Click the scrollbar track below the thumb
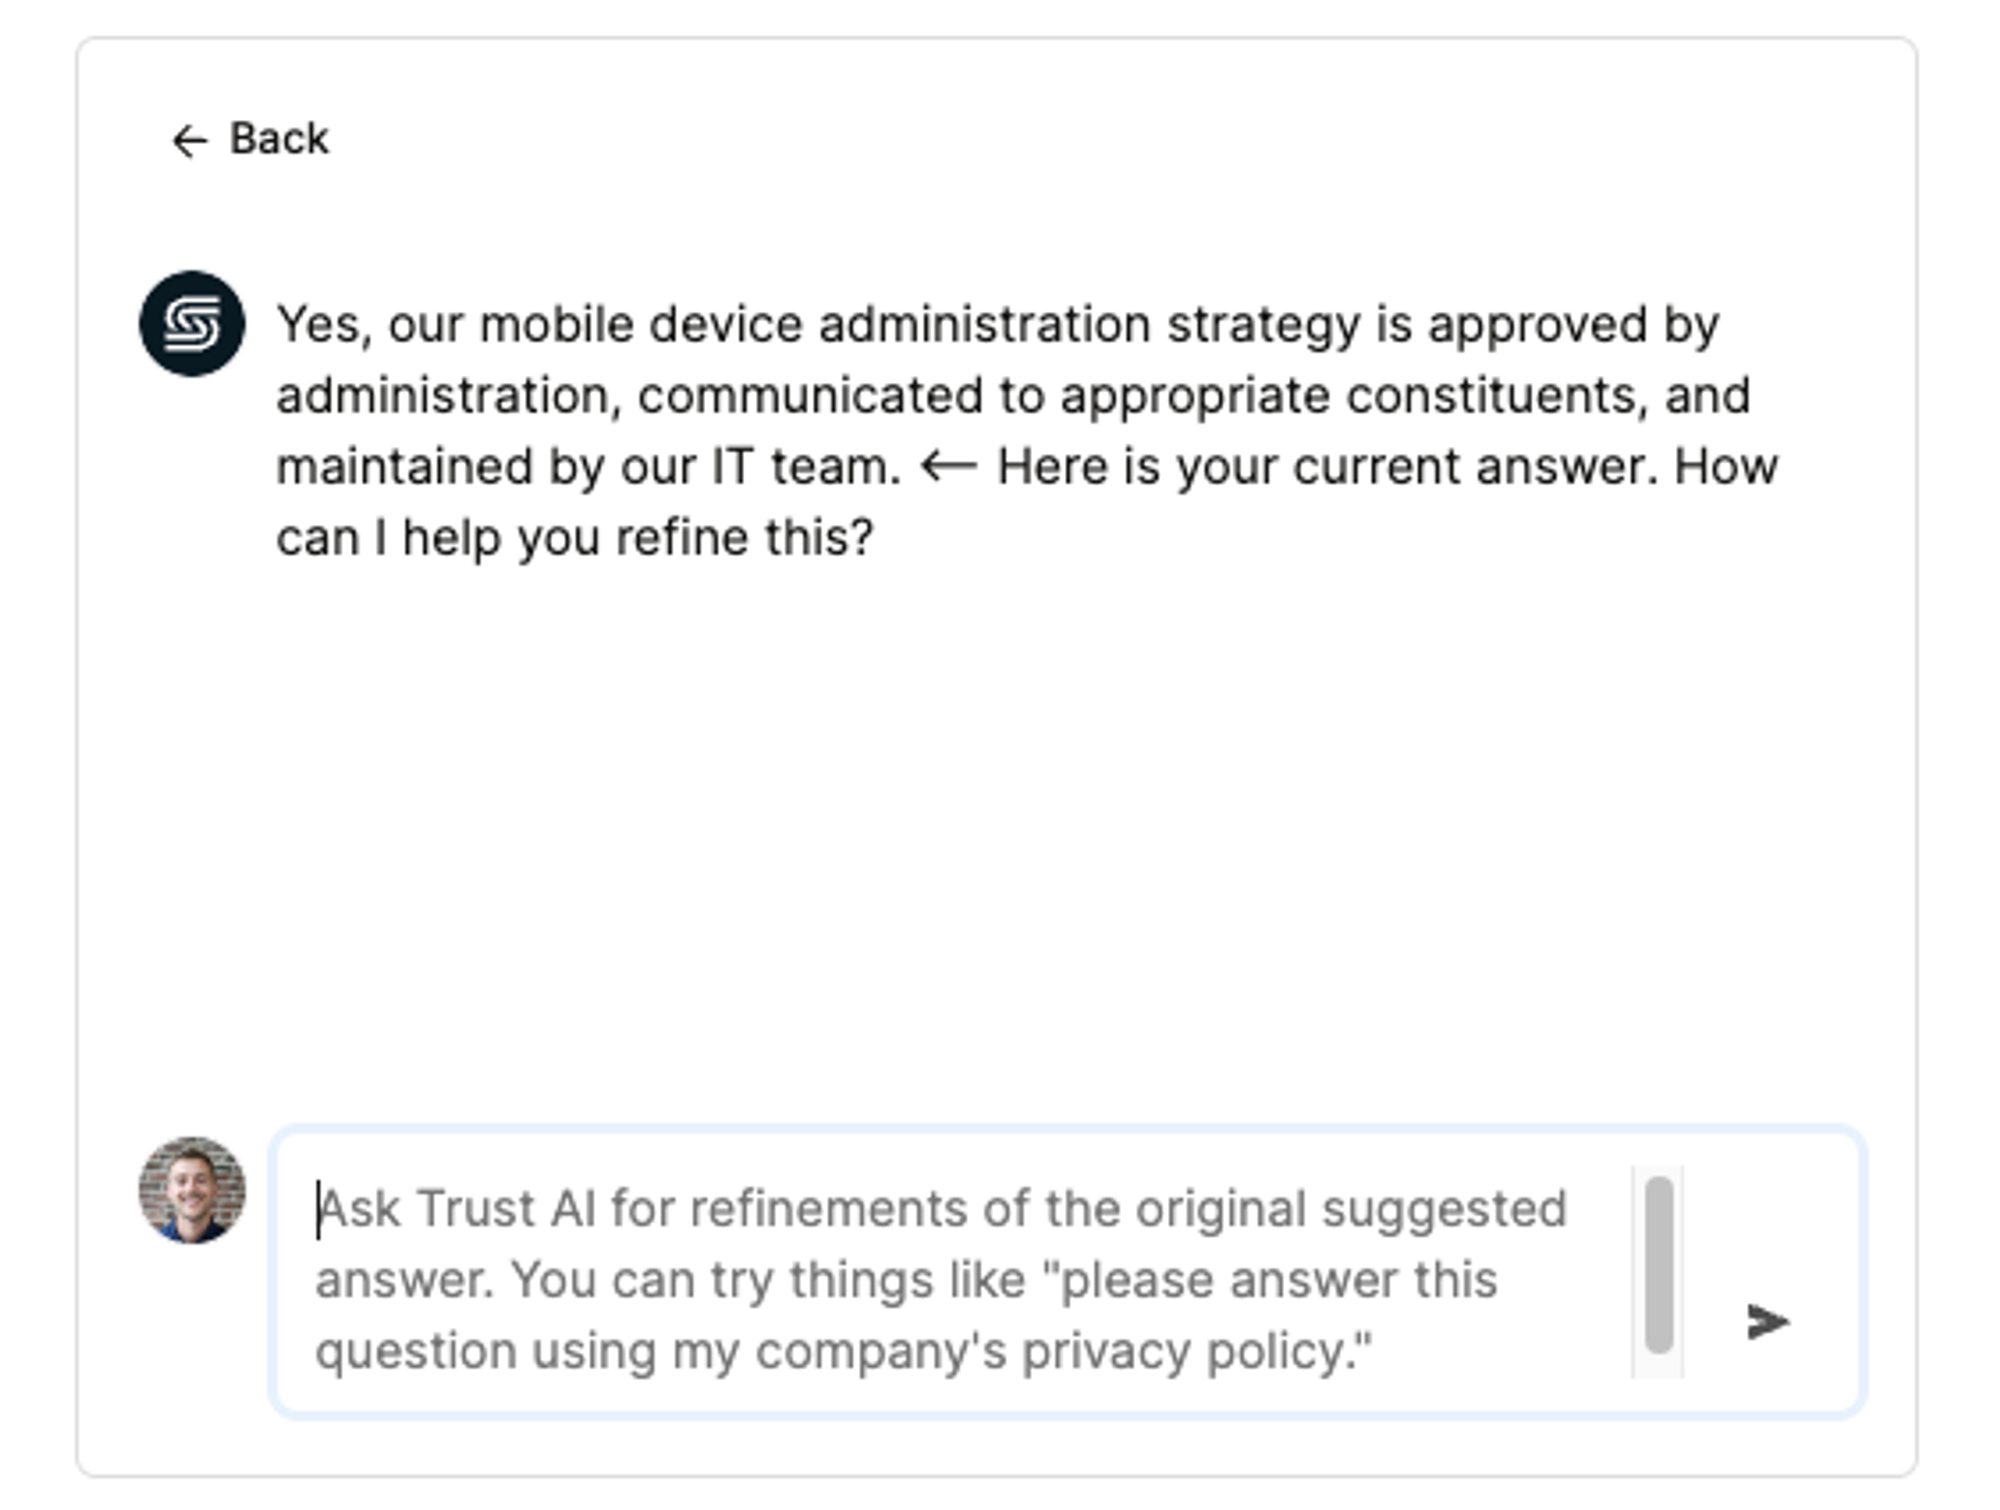Viewport: 2000px width, 1510px height. (x=1659, y=1366)
